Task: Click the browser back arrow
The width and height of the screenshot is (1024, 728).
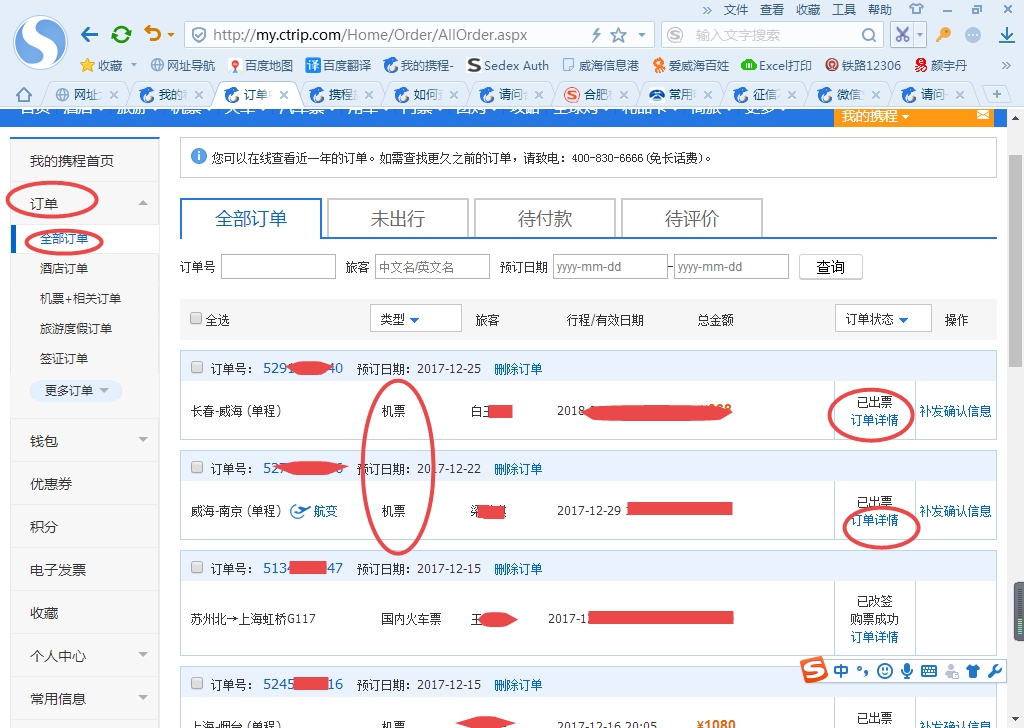Action: tap(89, 35)
